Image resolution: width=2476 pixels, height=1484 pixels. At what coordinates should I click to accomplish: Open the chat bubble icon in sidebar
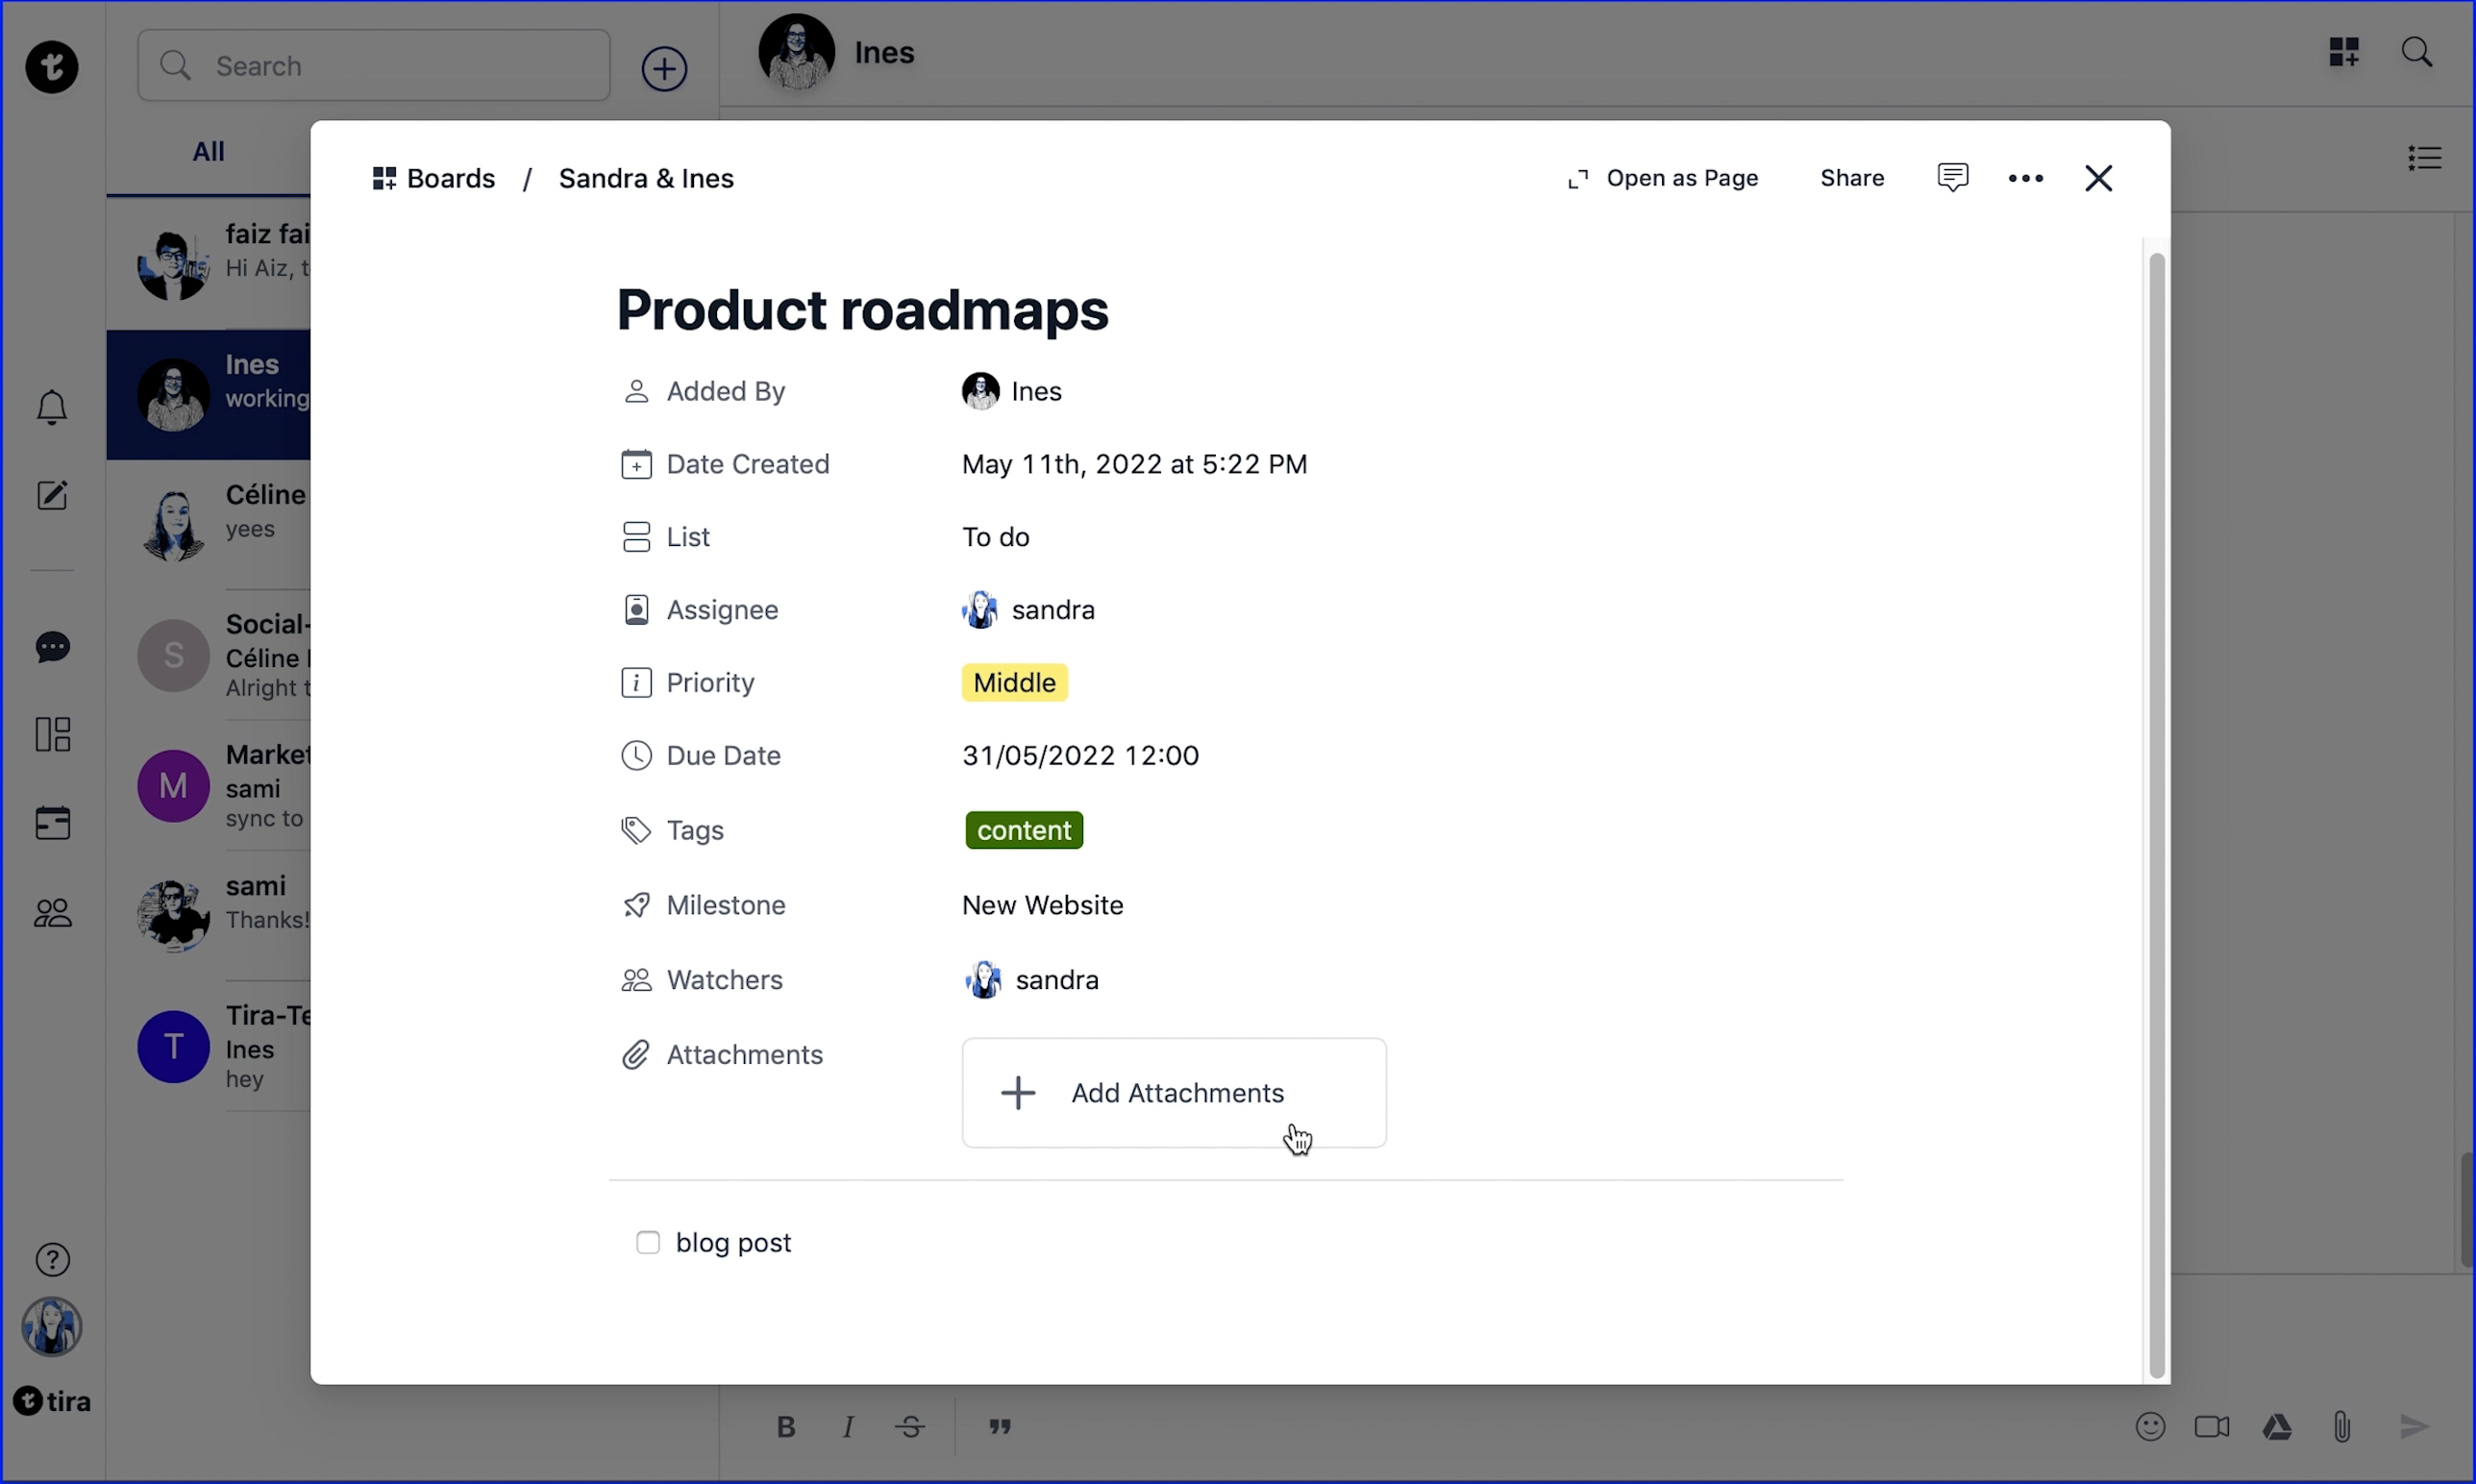pos(52,647)
